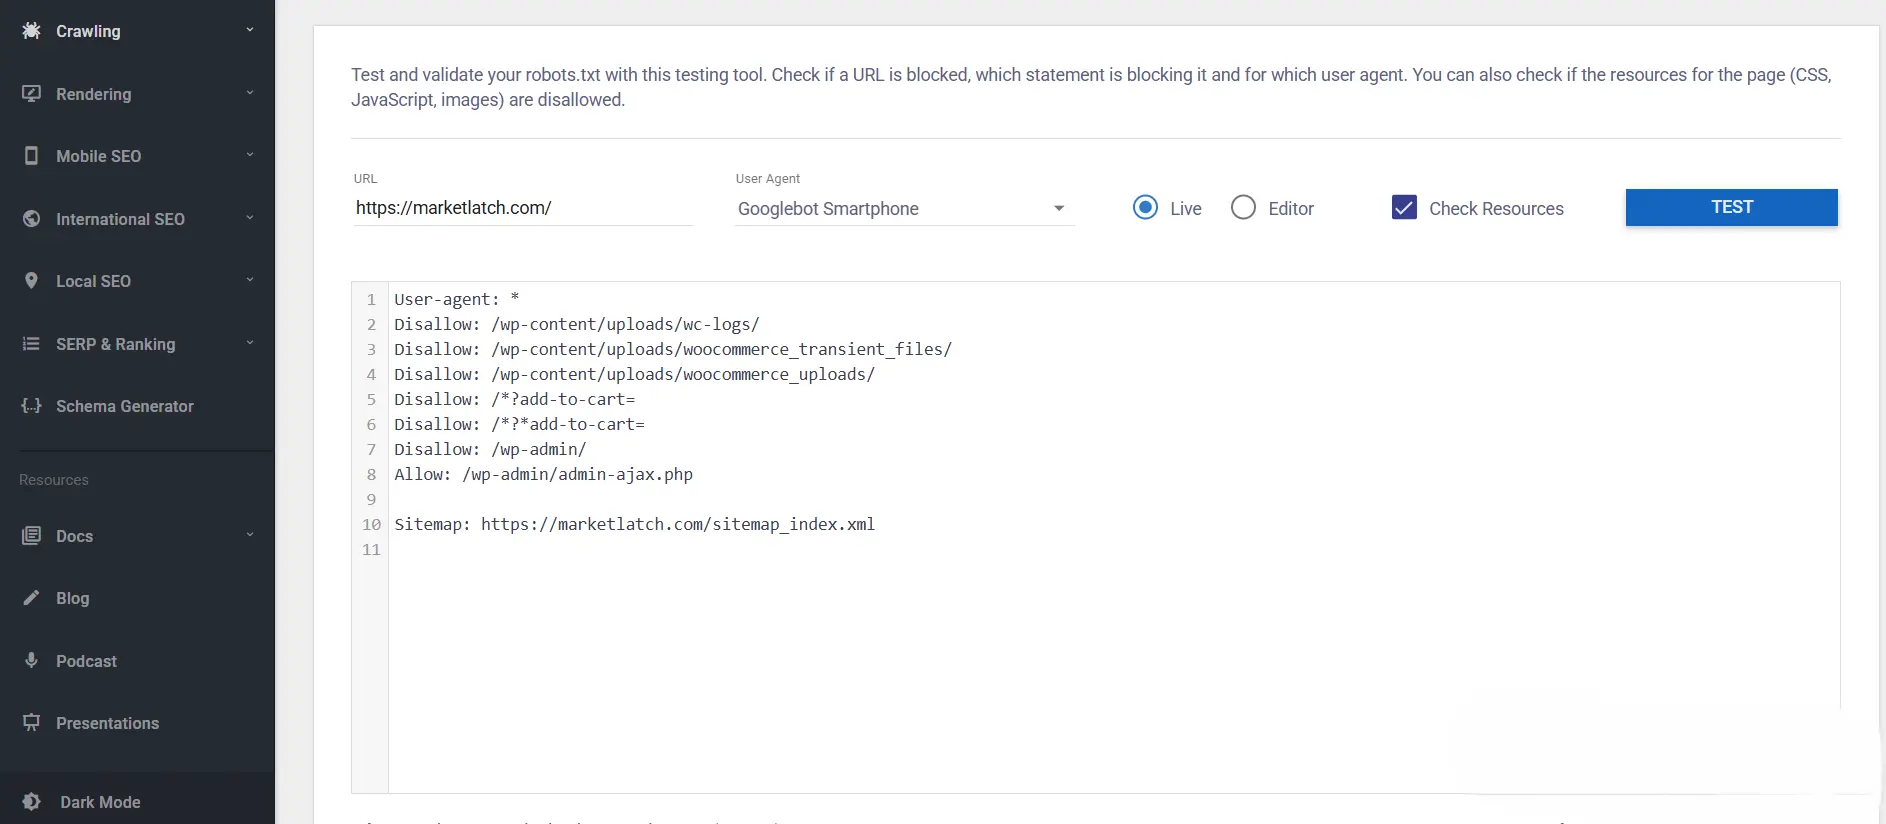Click the Crawling bug icon

31,31
